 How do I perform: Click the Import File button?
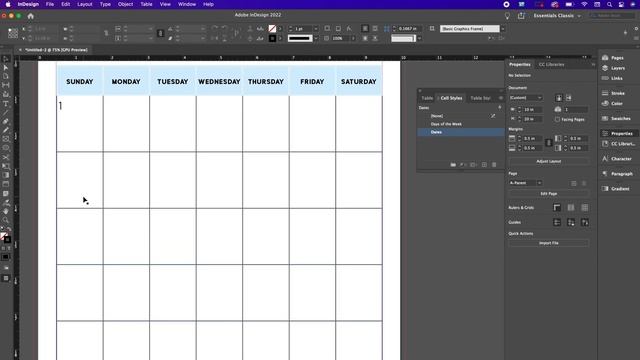coord(549,243)
